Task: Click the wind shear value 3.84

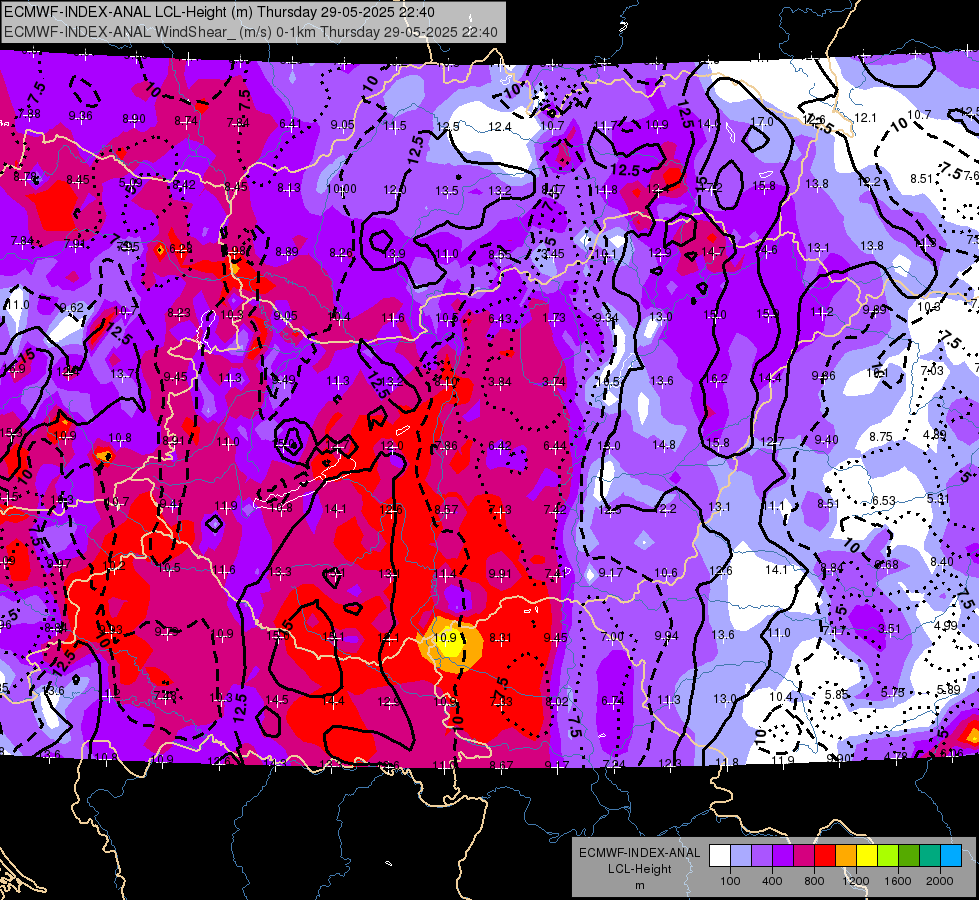Action: pos(499,382)
